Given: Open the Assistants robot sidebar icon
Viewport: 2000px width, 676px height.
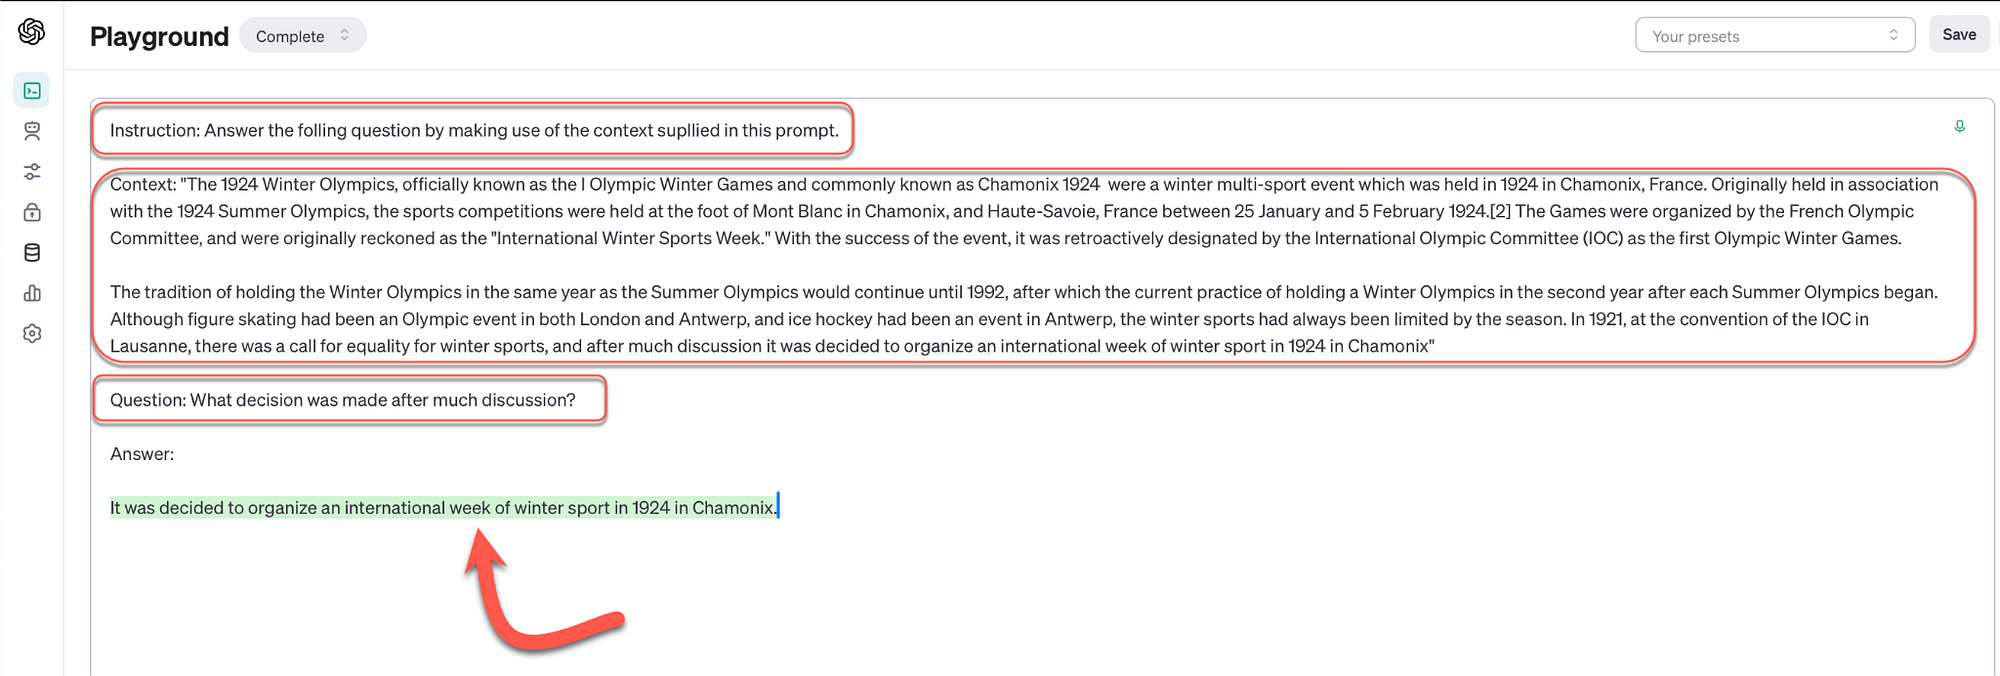Looking at the screenshot, I should pyautogui.click(x=32, y=131).
